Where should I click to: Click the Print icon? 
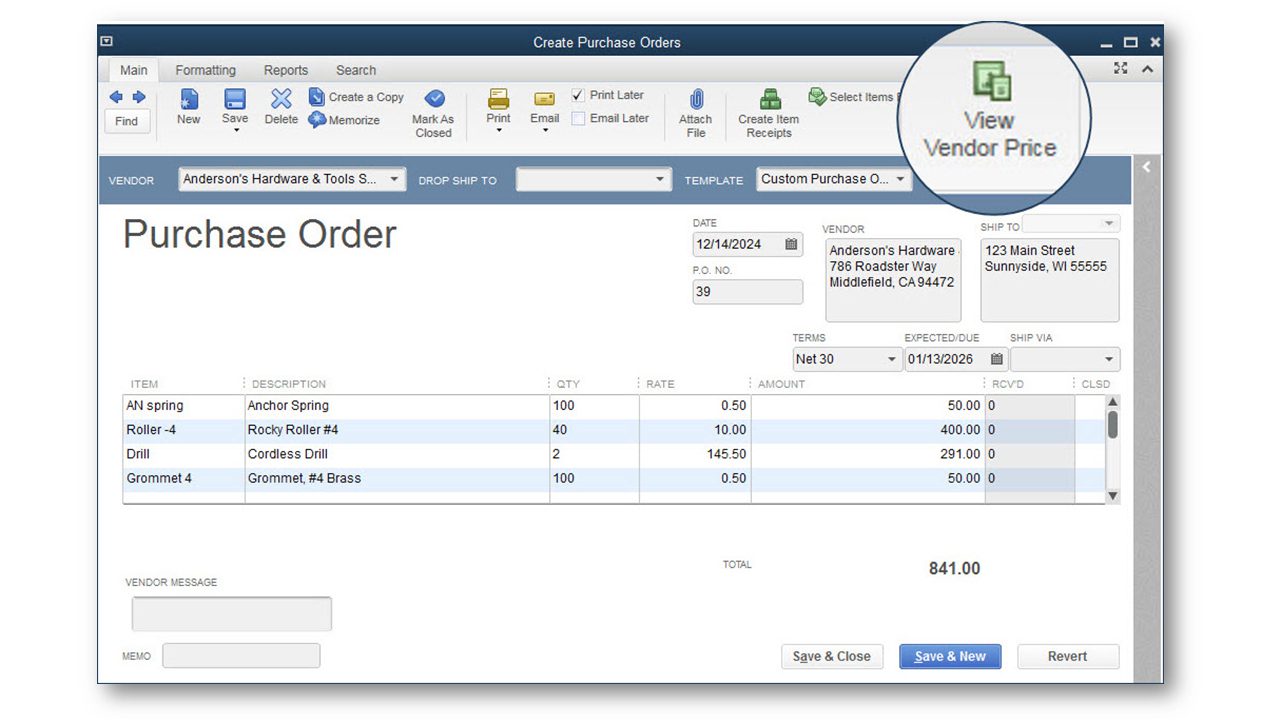tap(498, 100)
